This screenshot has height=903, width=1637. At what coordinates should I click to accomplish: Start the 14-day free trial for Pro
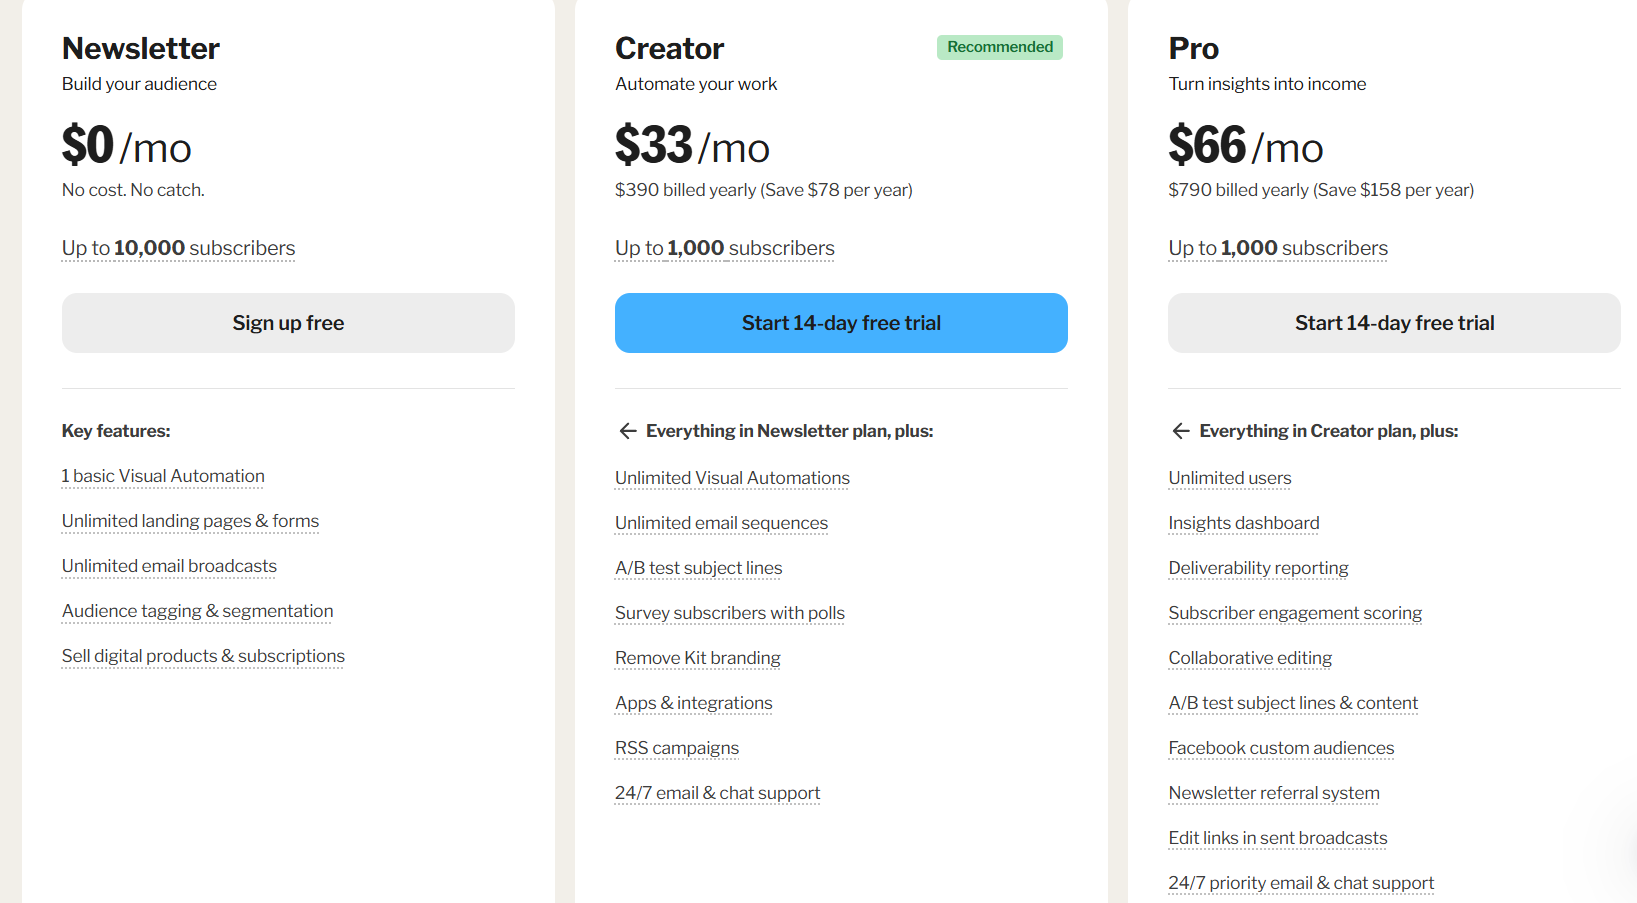(1394, 323)
